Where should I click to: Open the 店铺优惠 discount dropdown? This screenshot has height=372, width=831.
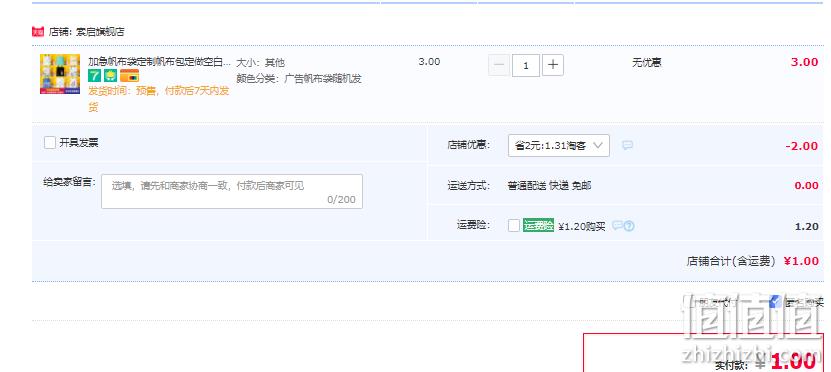[x=559, y=146]
